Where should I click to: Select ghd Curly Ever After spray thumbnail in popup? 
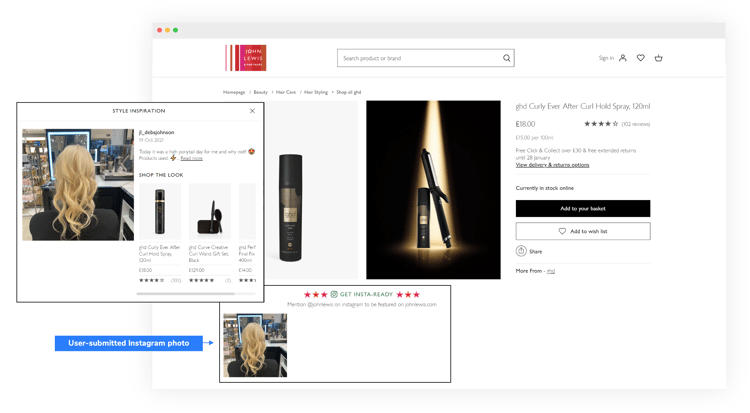(160, 211)
